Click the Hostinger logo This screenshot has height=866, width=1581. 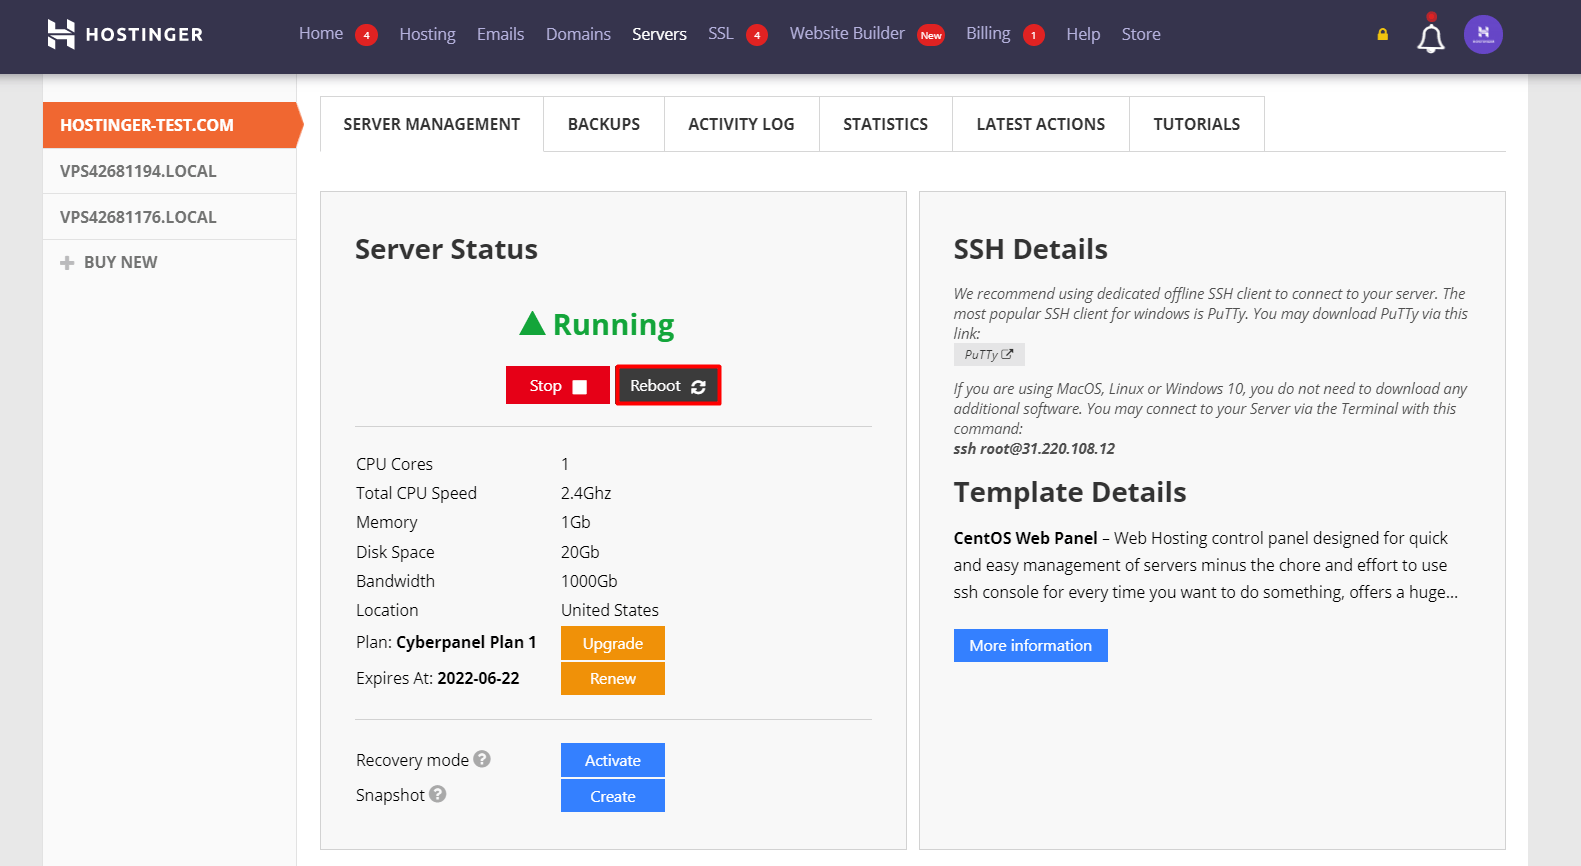[125, 34]
